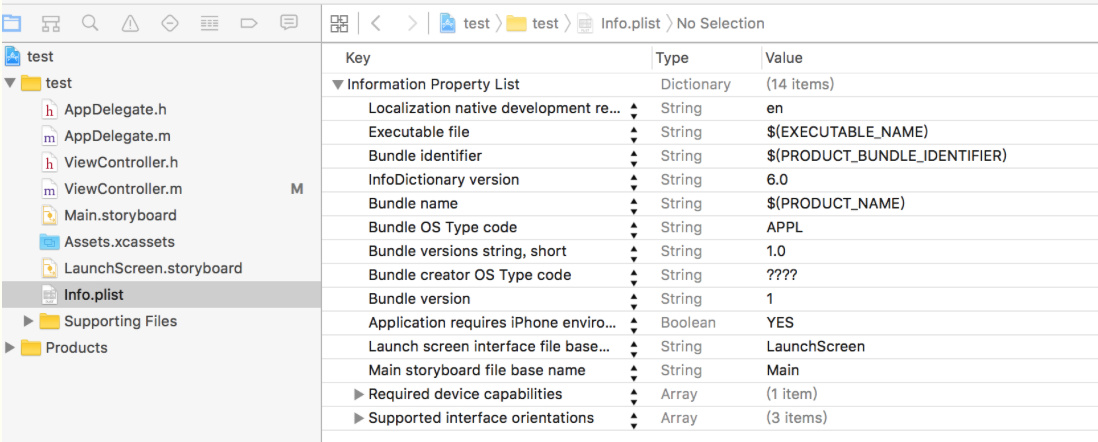1098x442 pixels.
Task: Go back with the left chevron
Action: (375, 23)
